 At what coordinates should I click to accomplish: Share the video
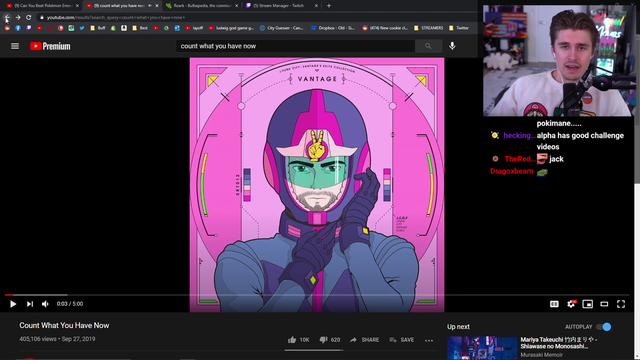click(x=364, y=340)
